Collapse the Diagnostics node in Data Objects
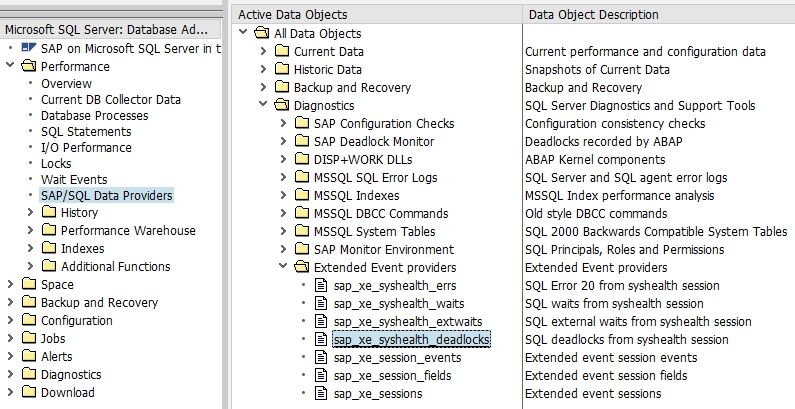This screenshot has width=795, height=409. (264, 106)
